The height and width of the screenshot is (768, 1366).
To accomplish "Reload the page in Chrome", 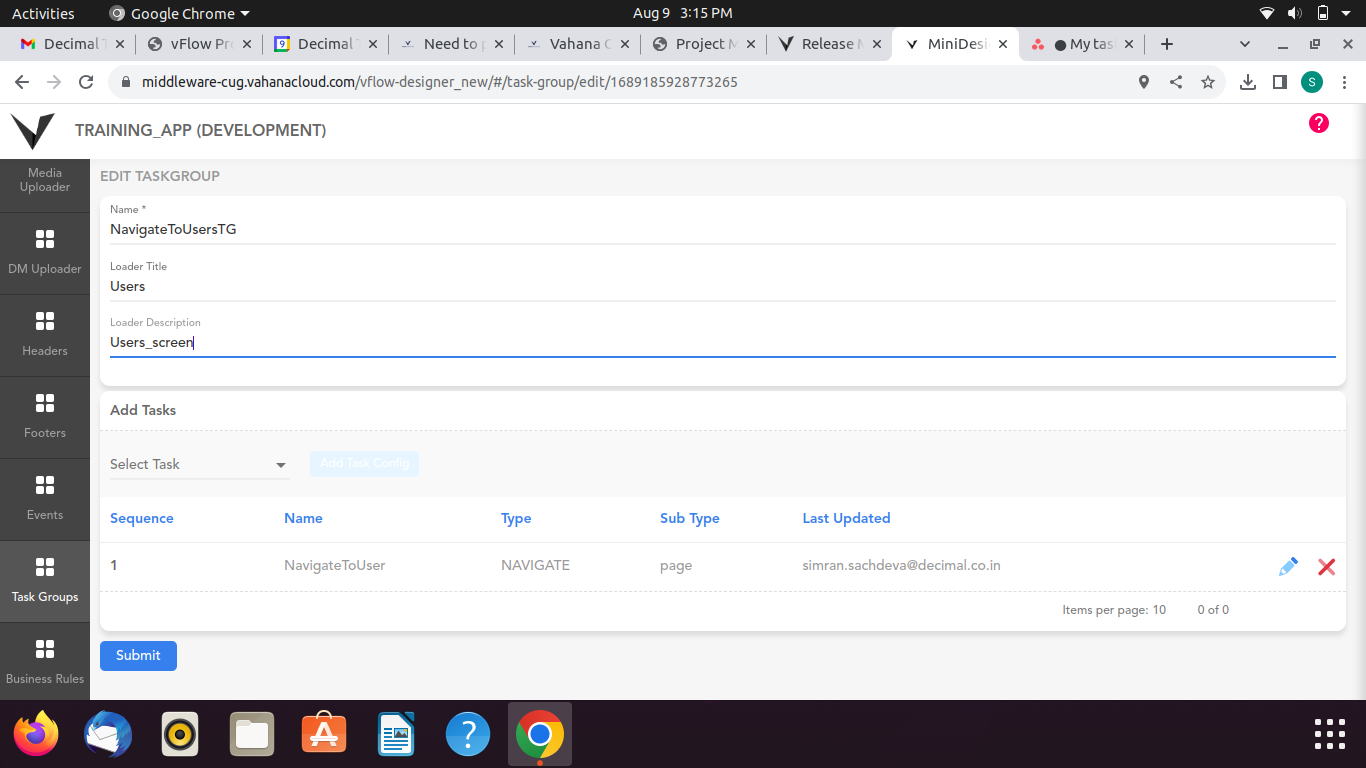I will pos(86,82).
